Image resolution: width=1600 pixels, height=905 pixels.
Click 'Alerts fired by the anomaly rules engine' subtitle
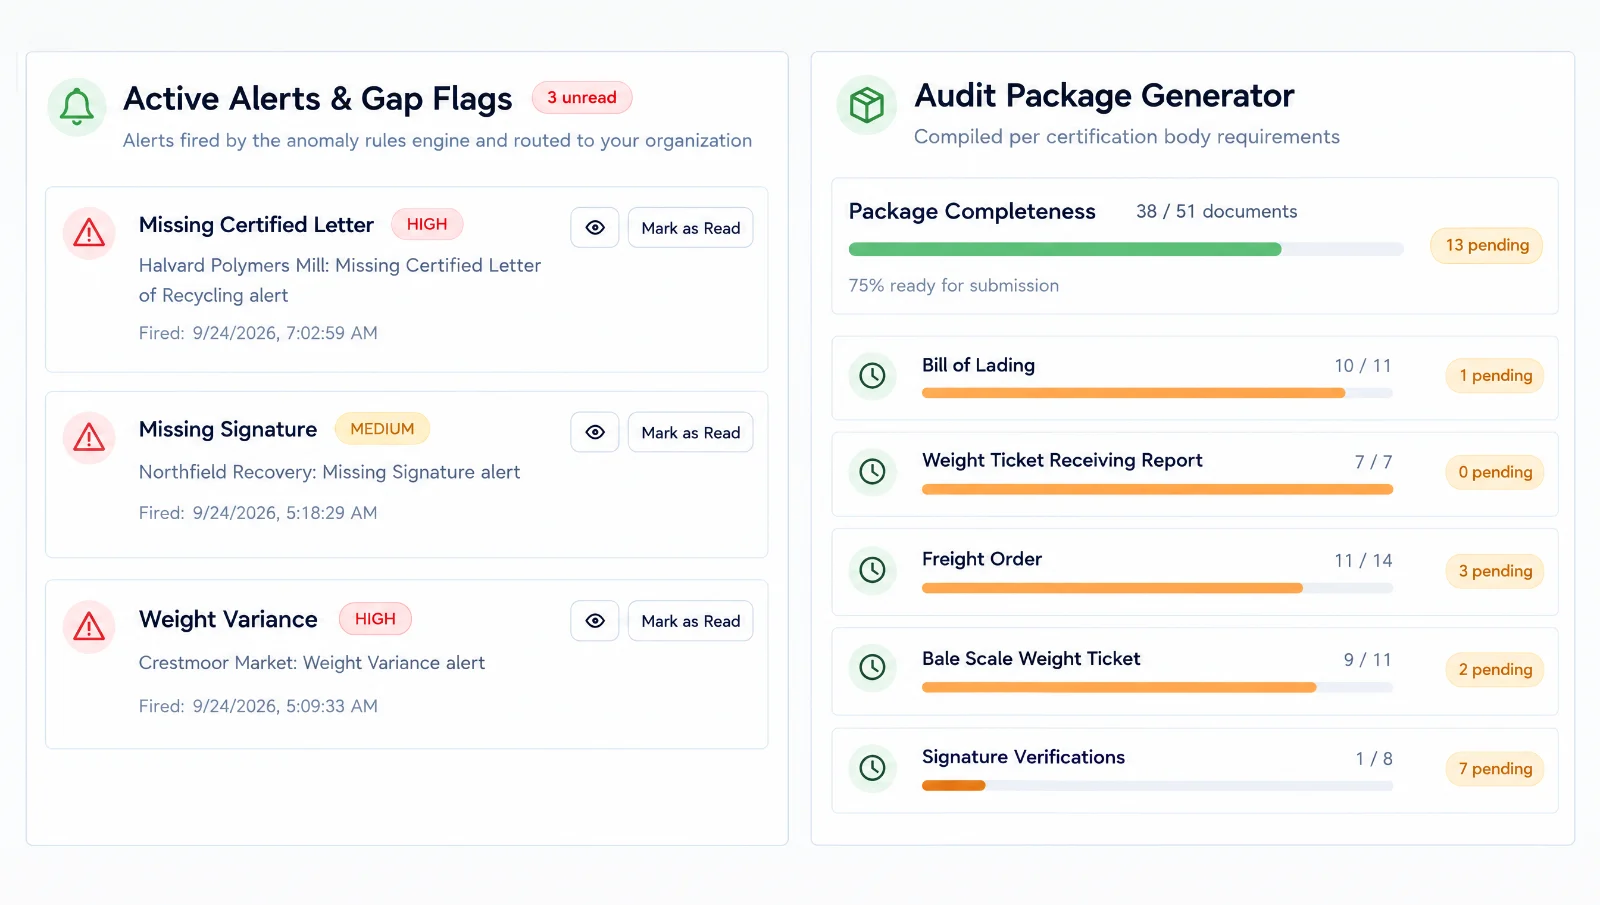pos(437,141)
